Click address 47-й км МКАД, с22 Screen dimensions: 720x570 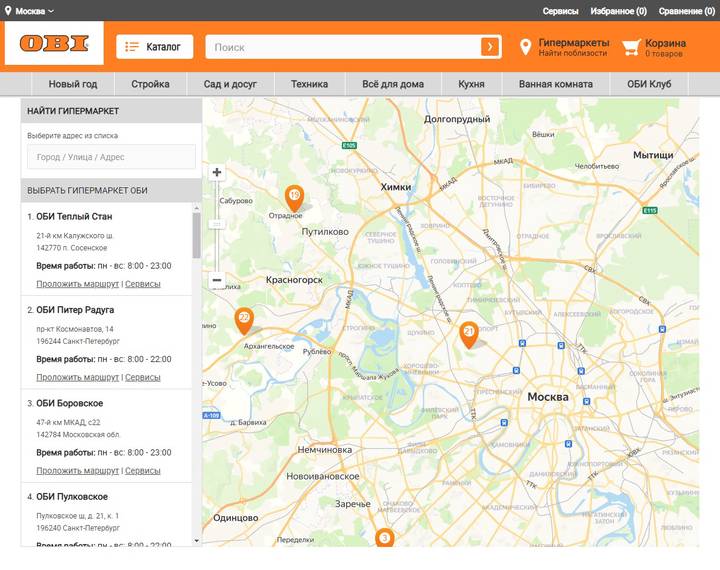coord(68,422)
